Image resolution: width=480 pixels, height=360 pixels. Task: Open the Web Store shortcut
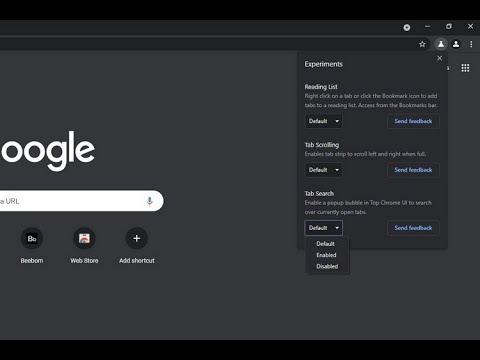pyautogui.click(x=84, y=246)
